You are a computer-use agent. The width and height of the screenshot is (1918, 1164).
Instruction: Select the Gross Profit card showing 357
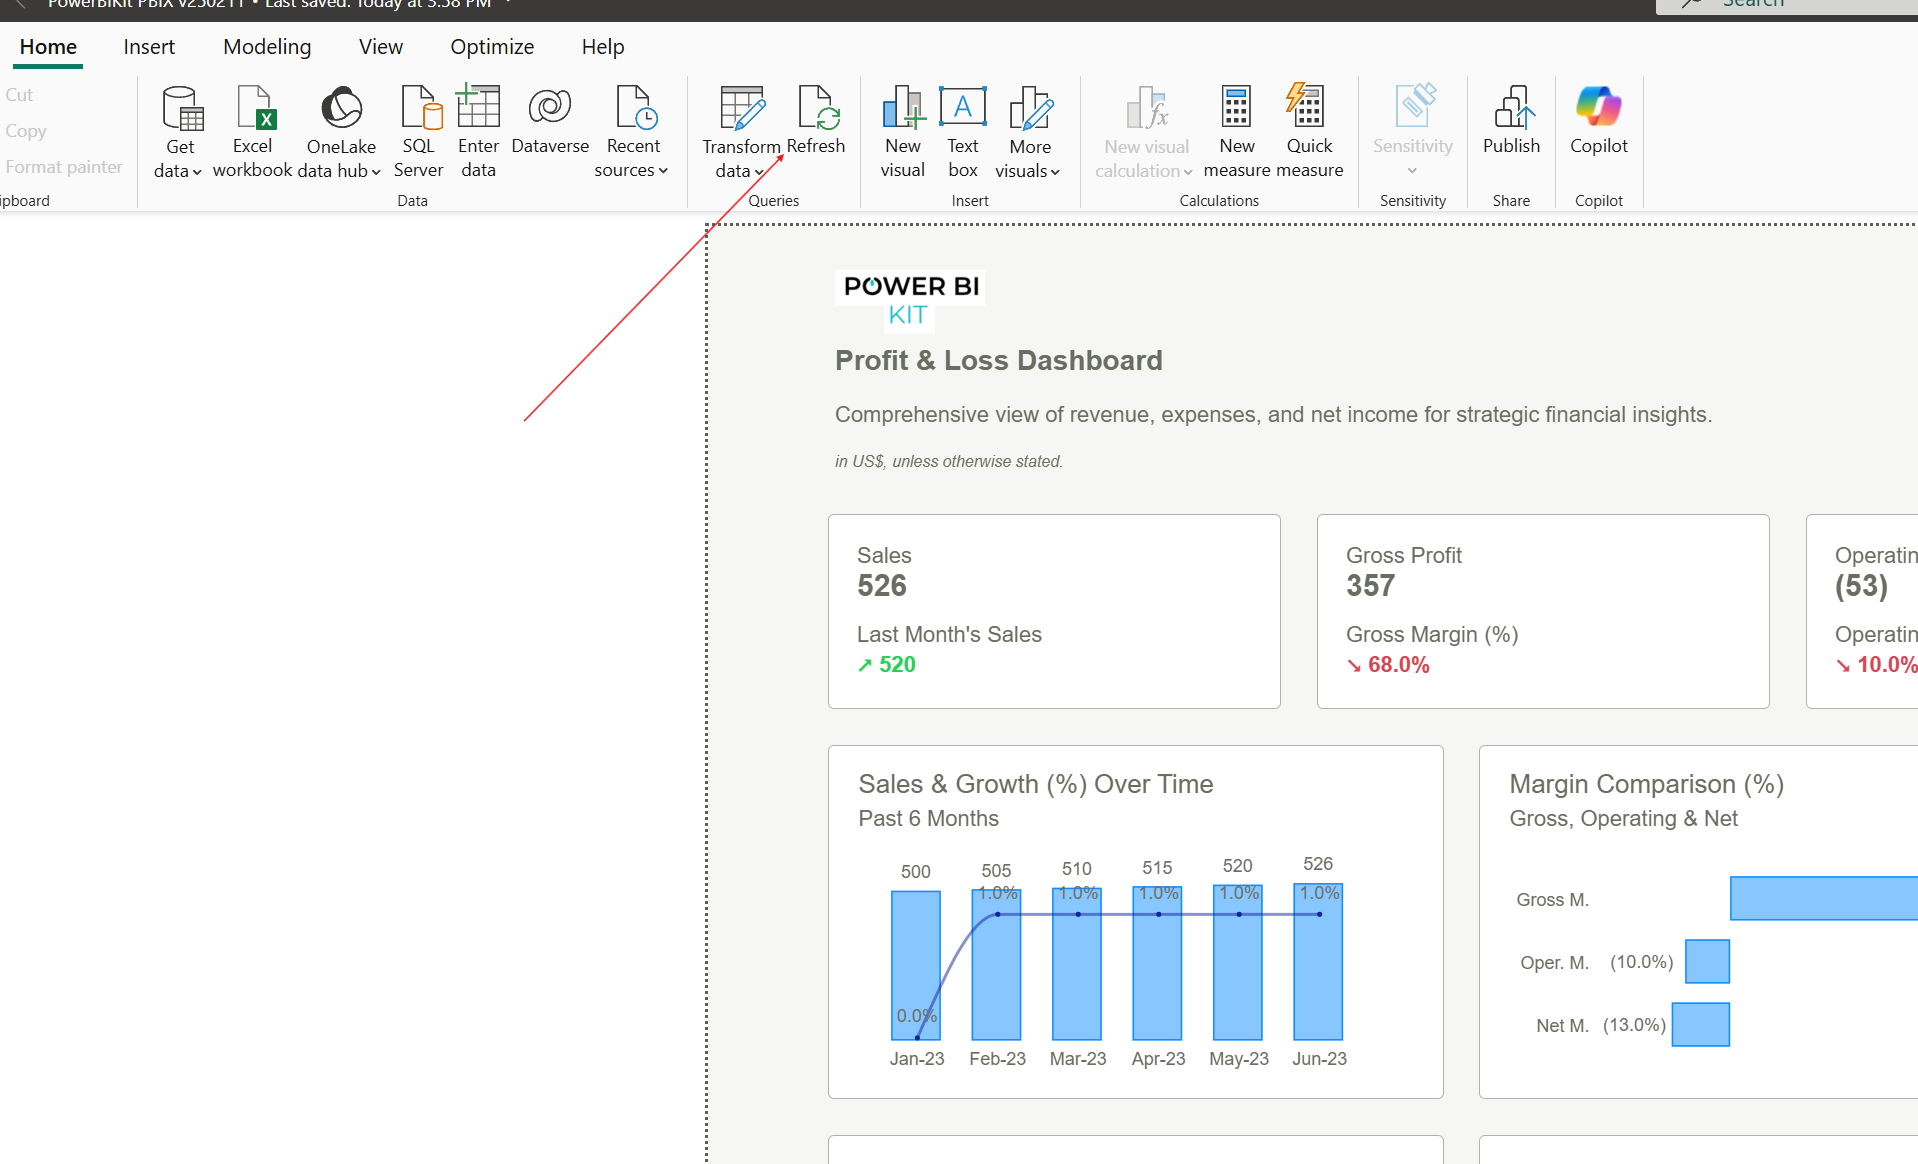pos(1543,611)
